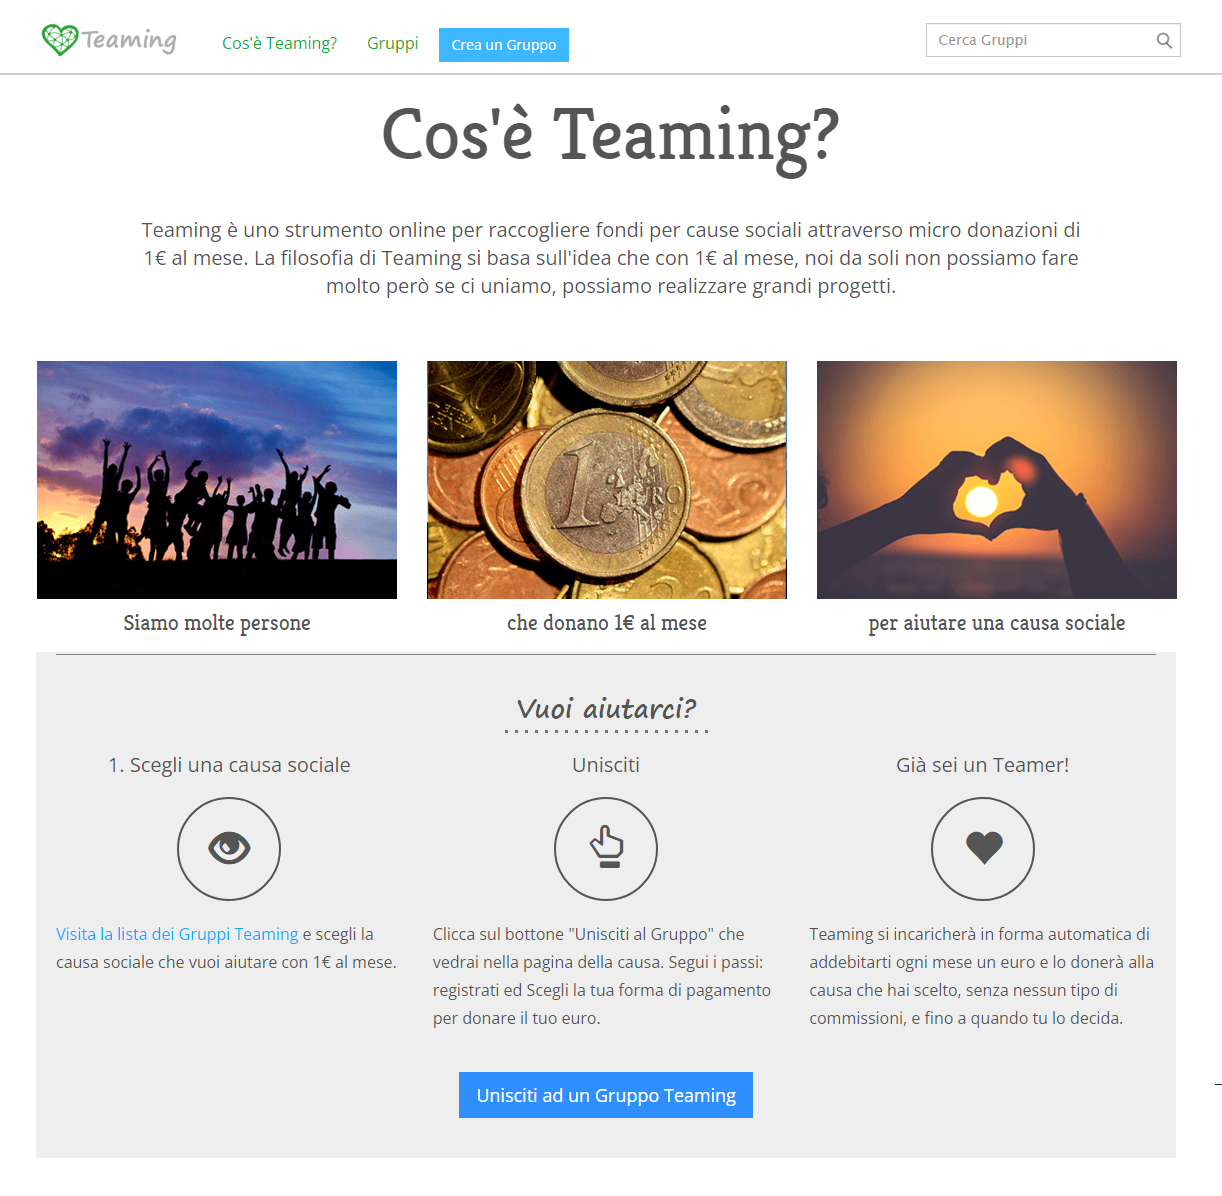Click the pointing hand icon circle
Screen dimensions: 1222x1196
coord(606,849)
